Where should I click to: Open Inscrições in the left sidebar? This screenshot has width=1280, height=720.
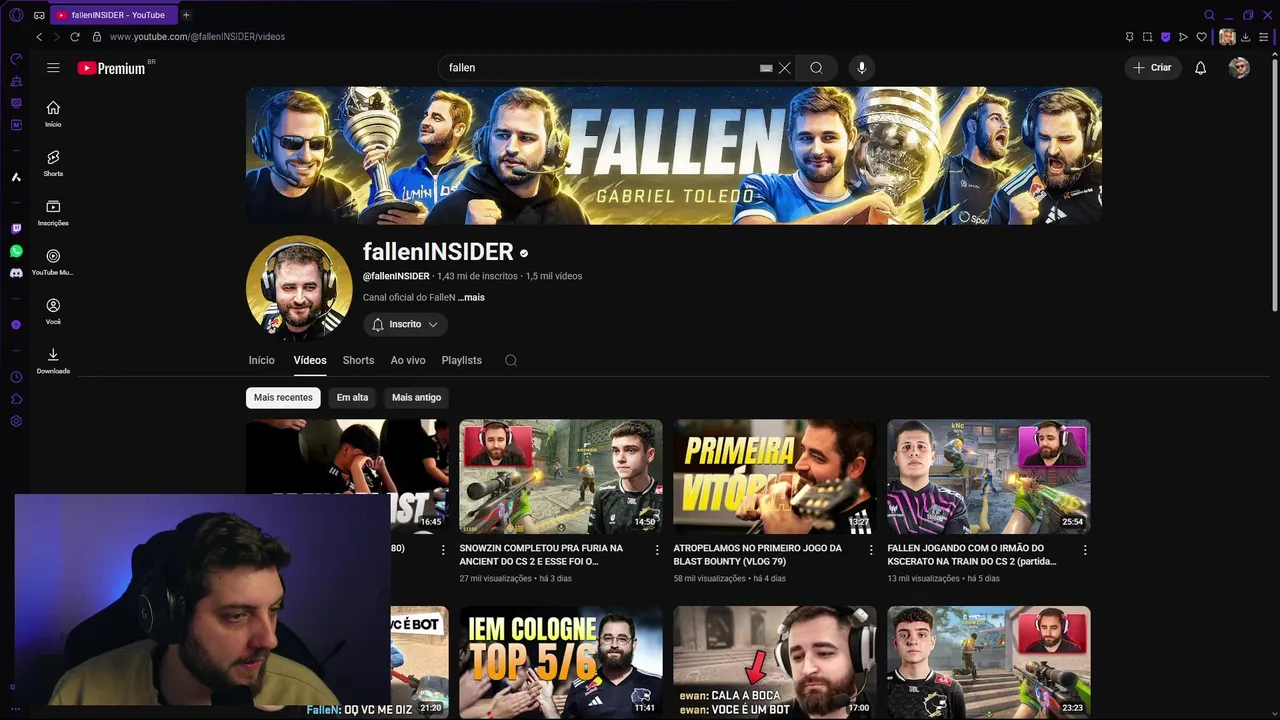[x=53, y=212]
